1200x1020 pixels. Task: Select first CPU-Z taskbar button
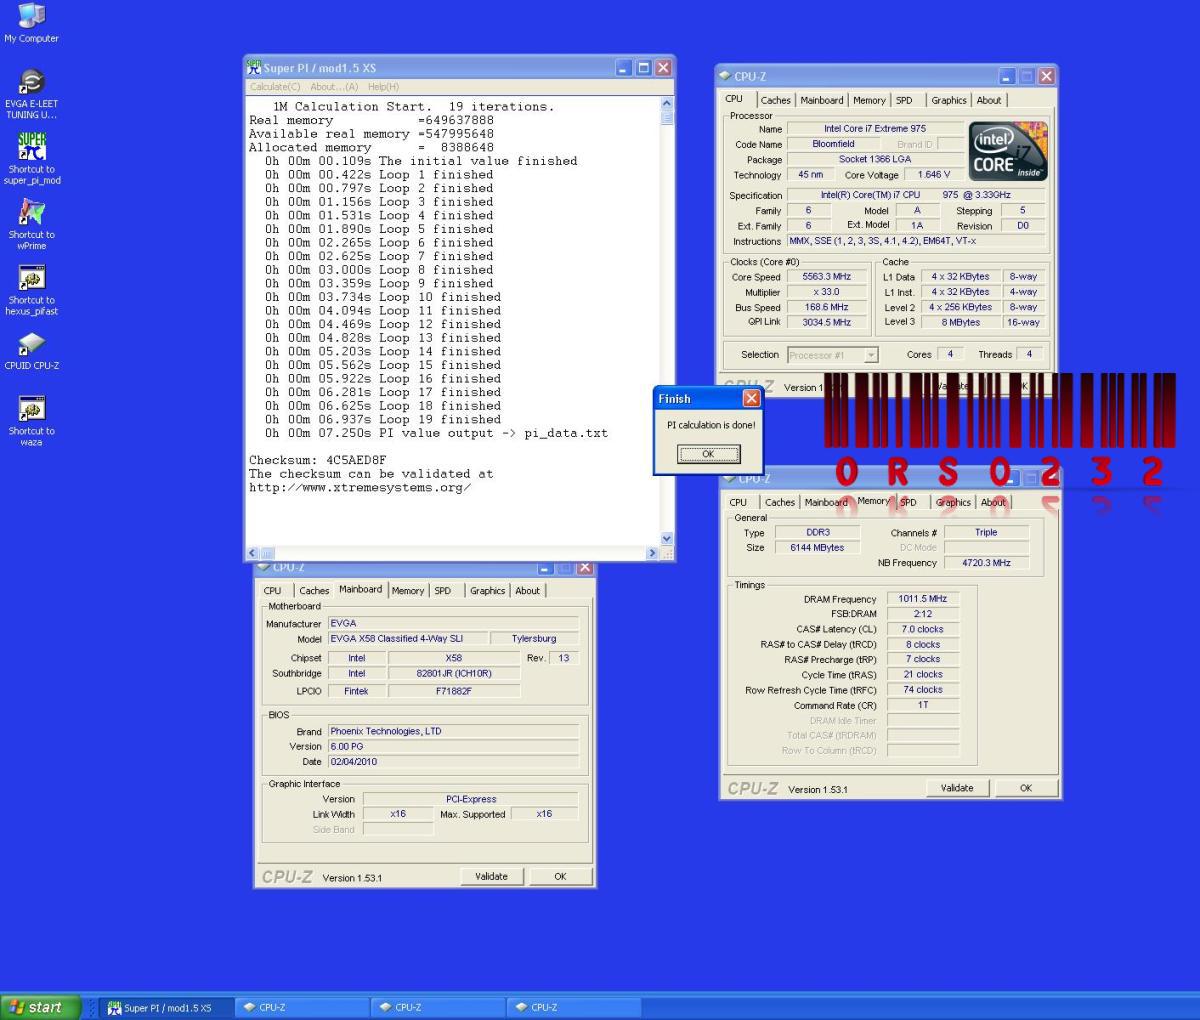point(303,1007)
